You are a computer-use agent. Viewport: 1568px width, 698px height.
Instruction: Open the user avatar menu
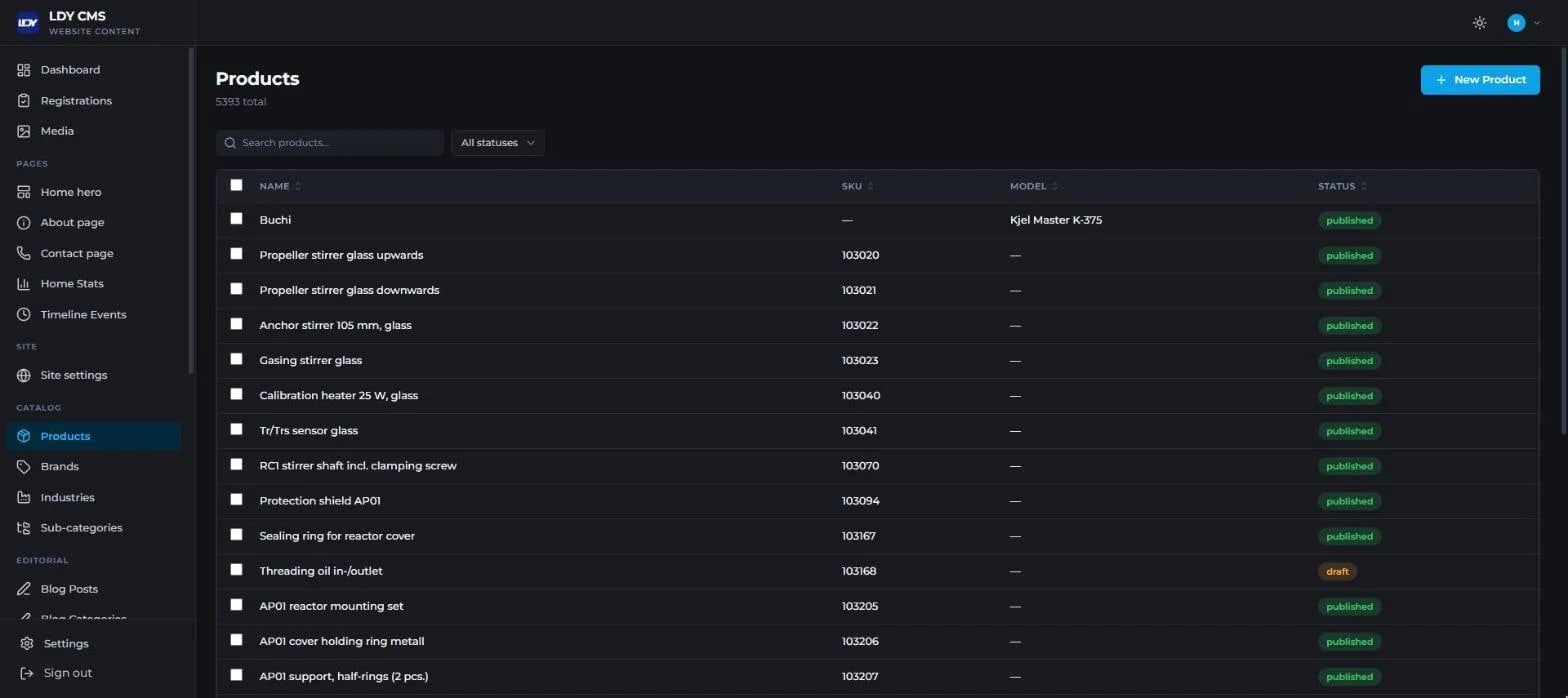tap(1516, 23)
